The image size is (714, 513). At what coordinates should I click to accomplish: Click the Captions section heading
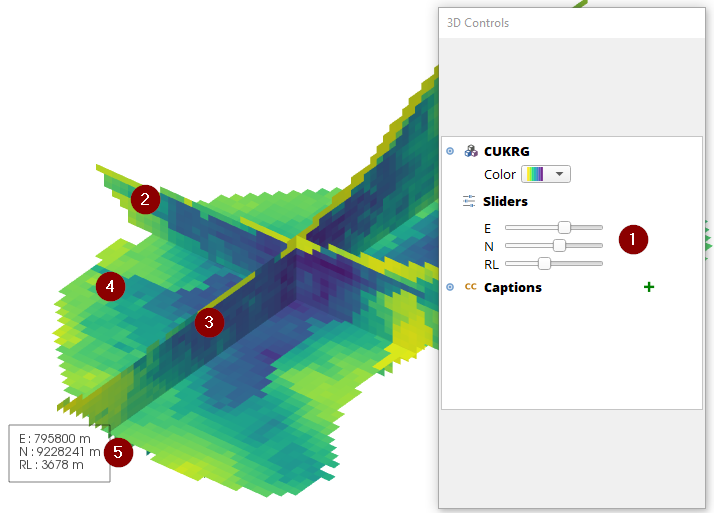(x=513, y=288)
